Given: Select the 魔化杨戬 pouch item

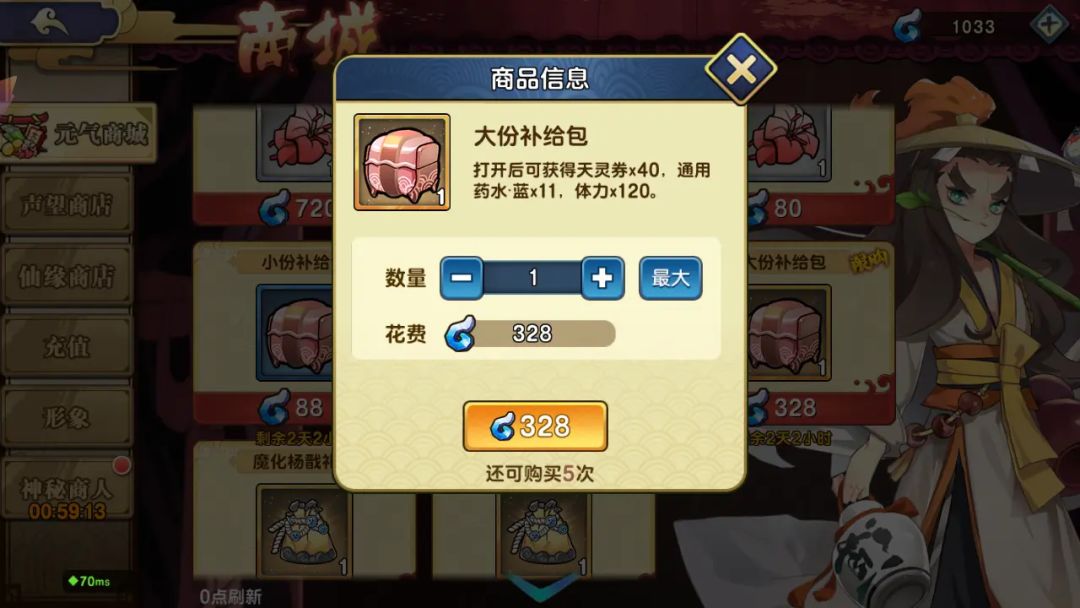Looking at the screenshot, I should (302, 530).
